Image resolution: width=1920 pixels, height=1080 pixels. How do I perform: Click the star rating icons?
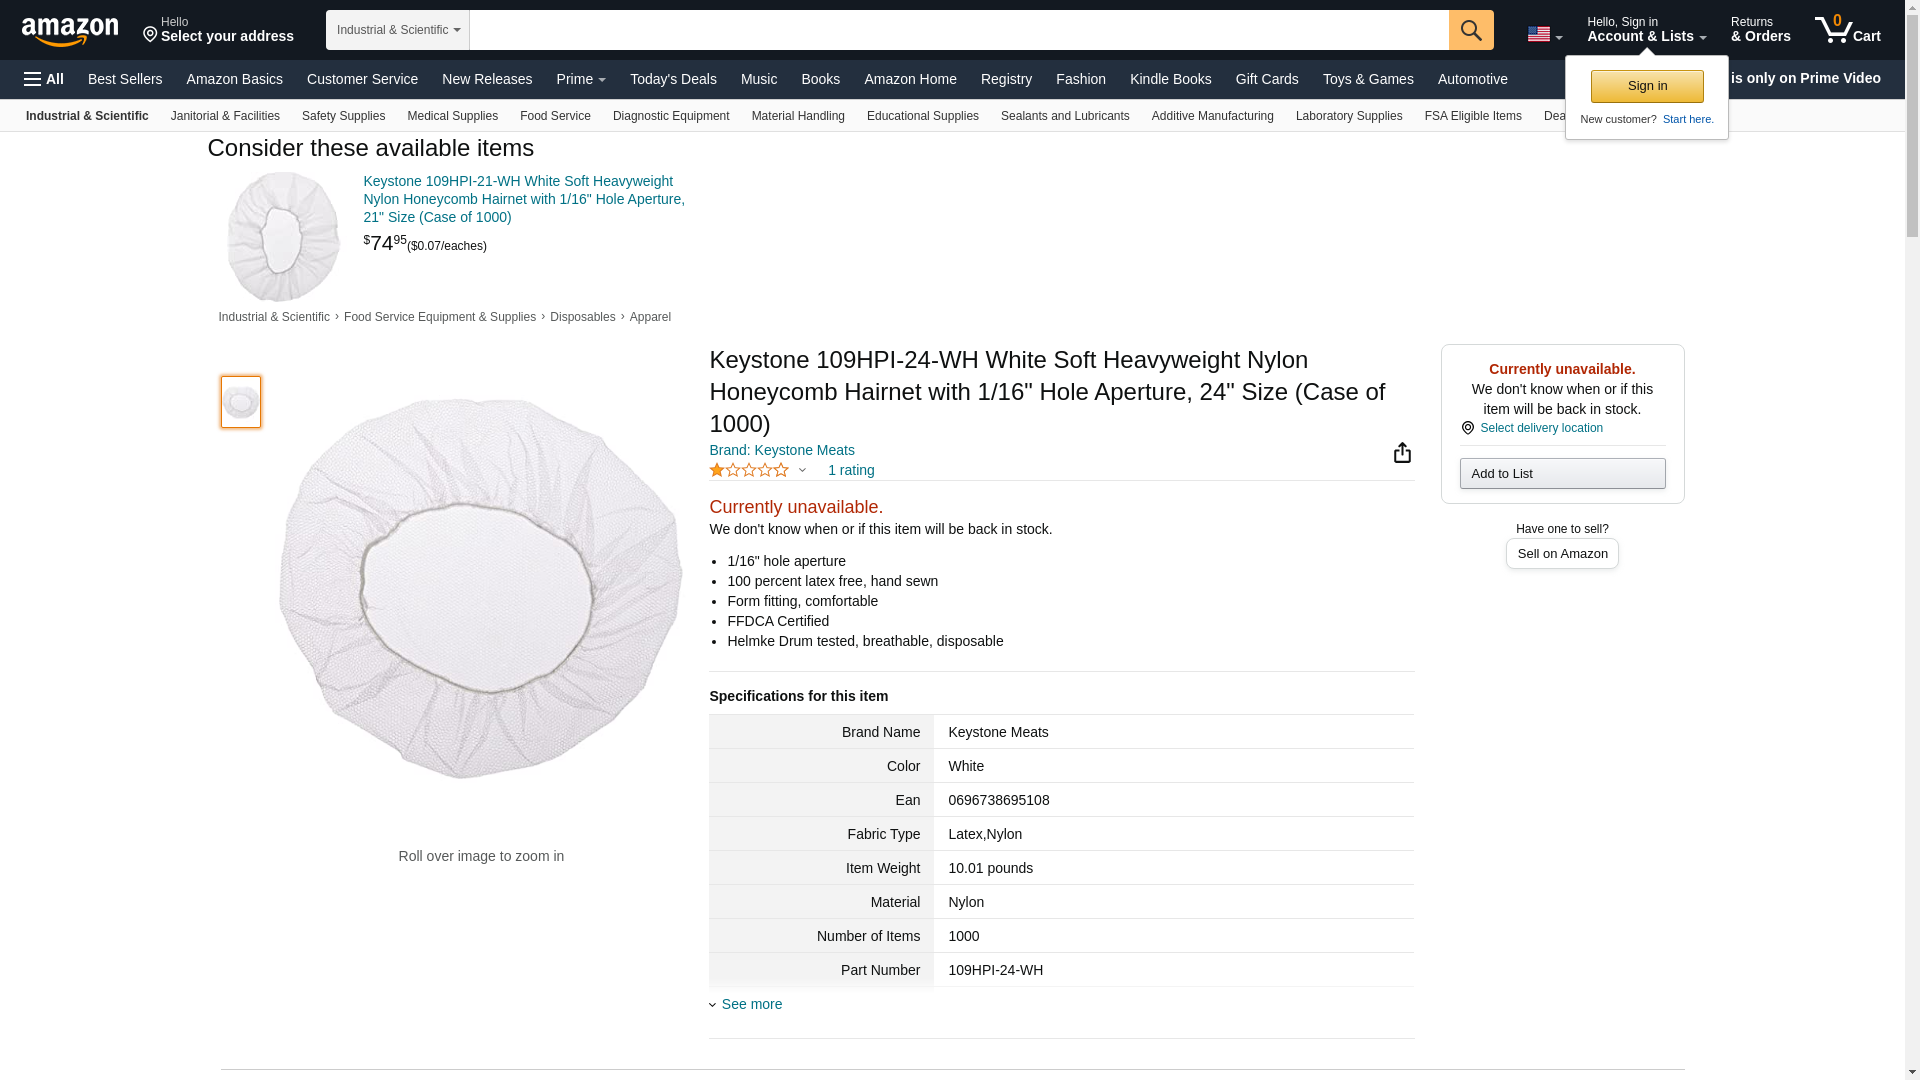point(749,470)
